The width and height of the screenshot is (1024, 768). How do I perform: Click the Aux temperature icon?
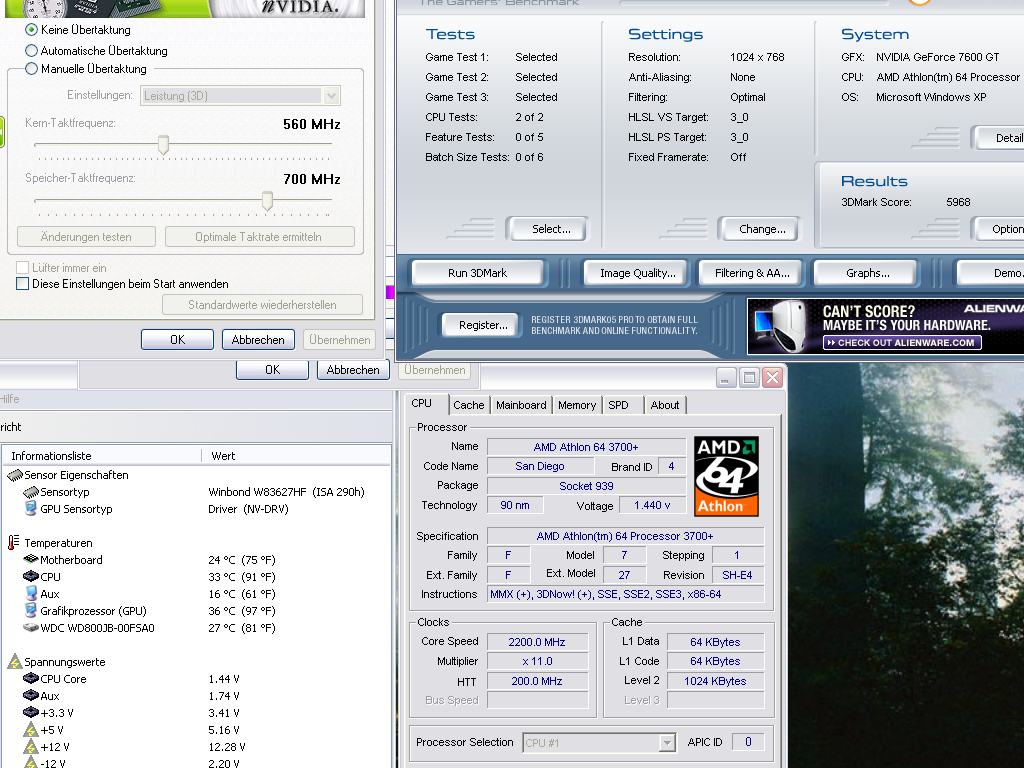[31, 593]
